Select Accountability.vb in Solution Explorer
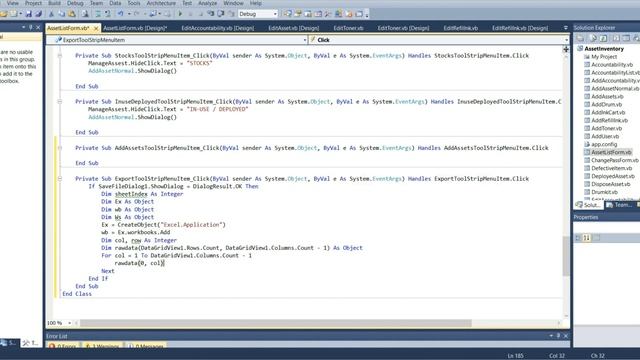The image size is (640, 360). [612, 64]
